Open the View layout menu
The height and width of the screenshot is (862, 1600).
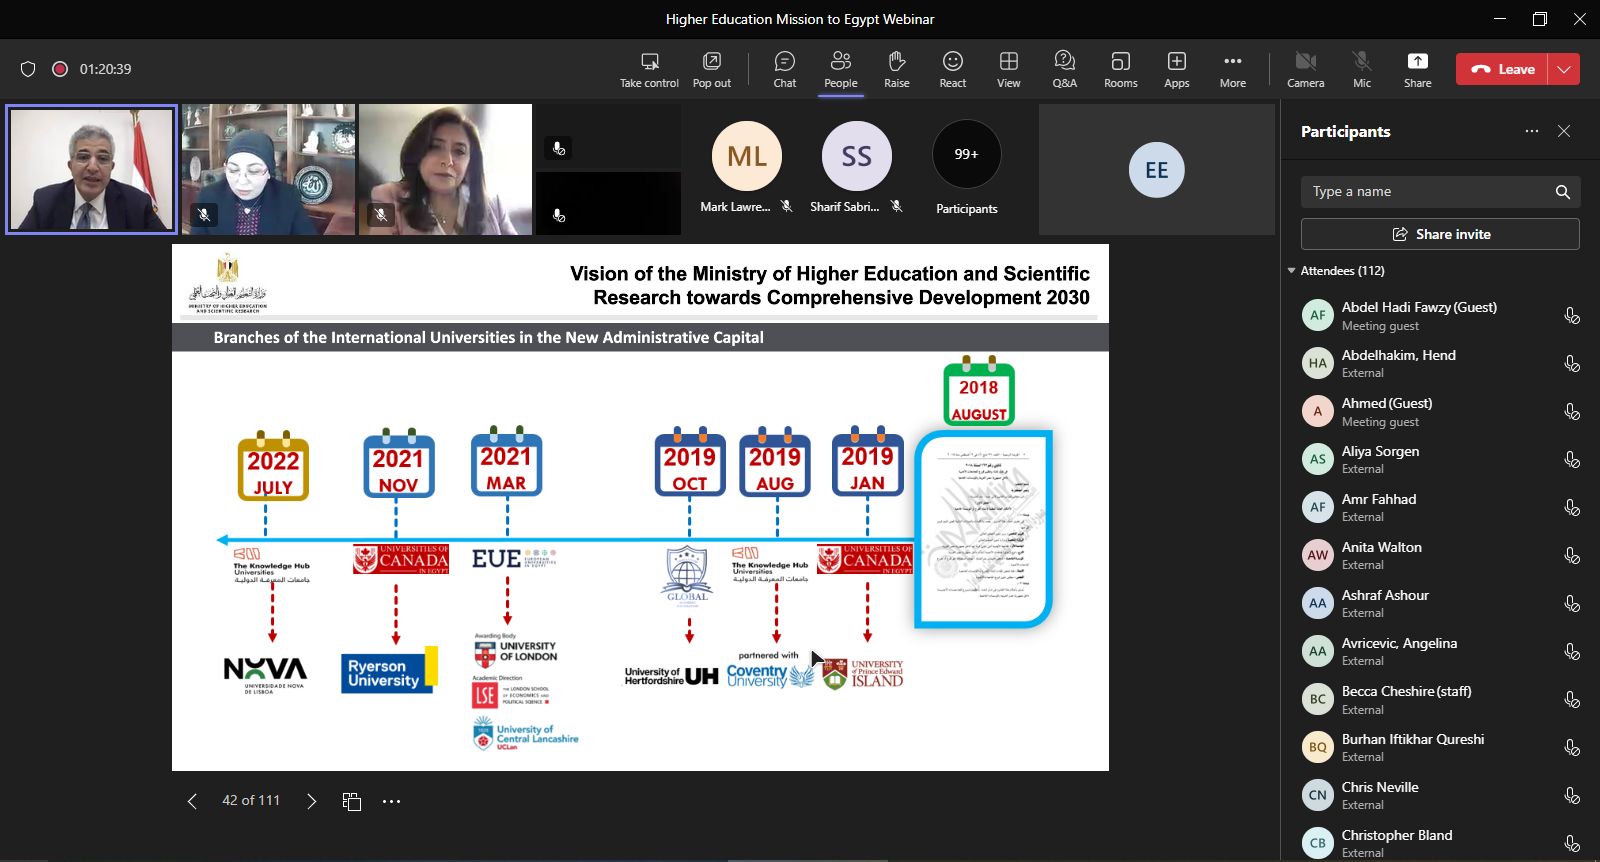point(1008,69)
